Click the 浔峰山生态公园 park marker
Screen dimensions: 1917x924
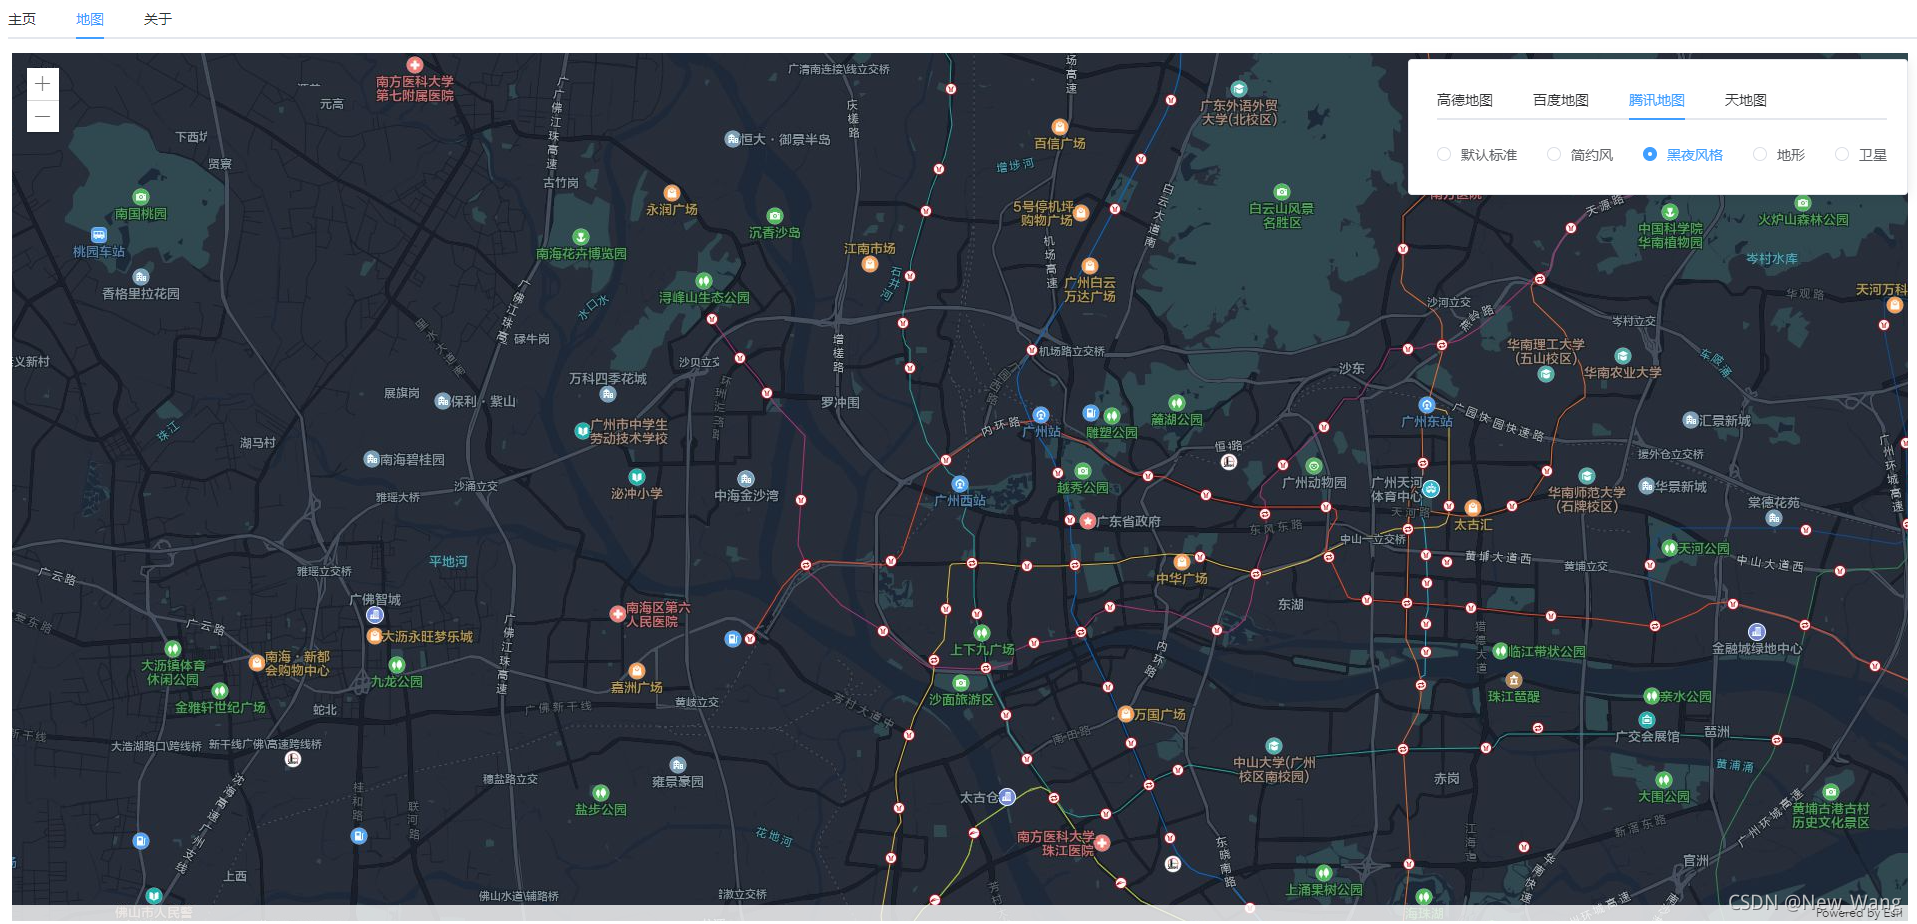pyautogui.click(x=704, y=281)
